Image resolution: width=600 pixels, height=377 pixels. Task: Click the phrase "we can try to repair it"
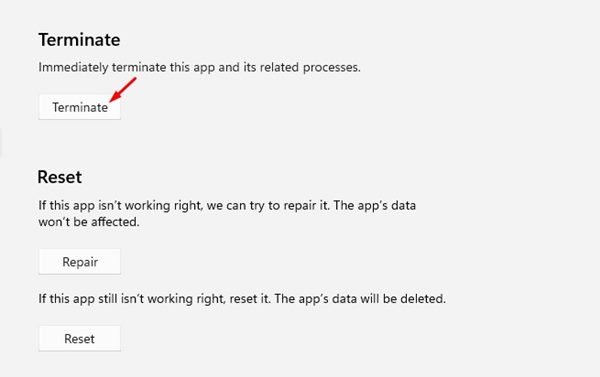268,206
